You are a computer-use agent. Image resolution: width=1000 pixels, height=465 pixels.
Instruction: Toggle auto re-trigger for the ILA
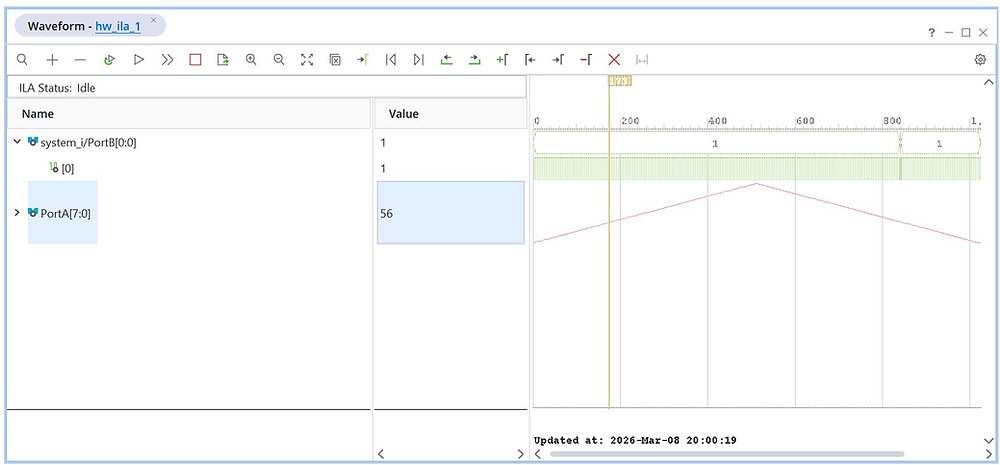(109, 59)
